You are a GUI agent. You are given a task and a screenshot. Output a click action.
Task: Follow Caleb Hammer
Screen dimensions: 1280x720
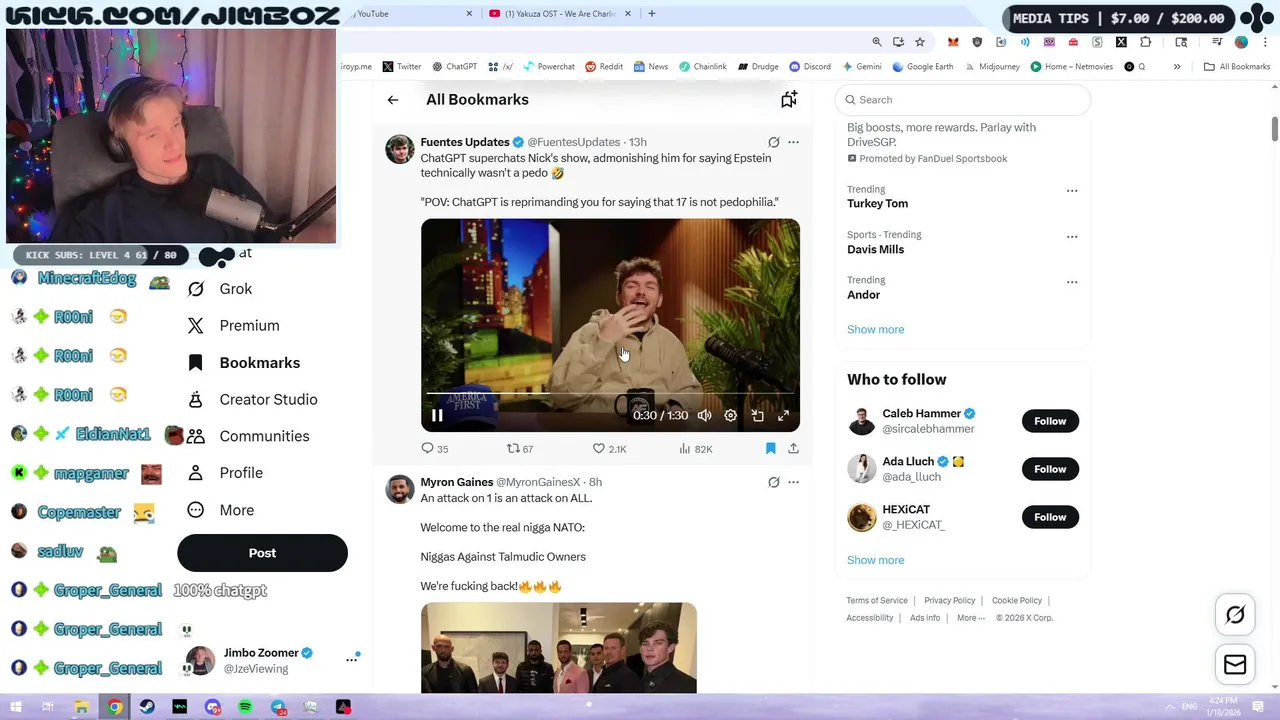coord(1050,421)
